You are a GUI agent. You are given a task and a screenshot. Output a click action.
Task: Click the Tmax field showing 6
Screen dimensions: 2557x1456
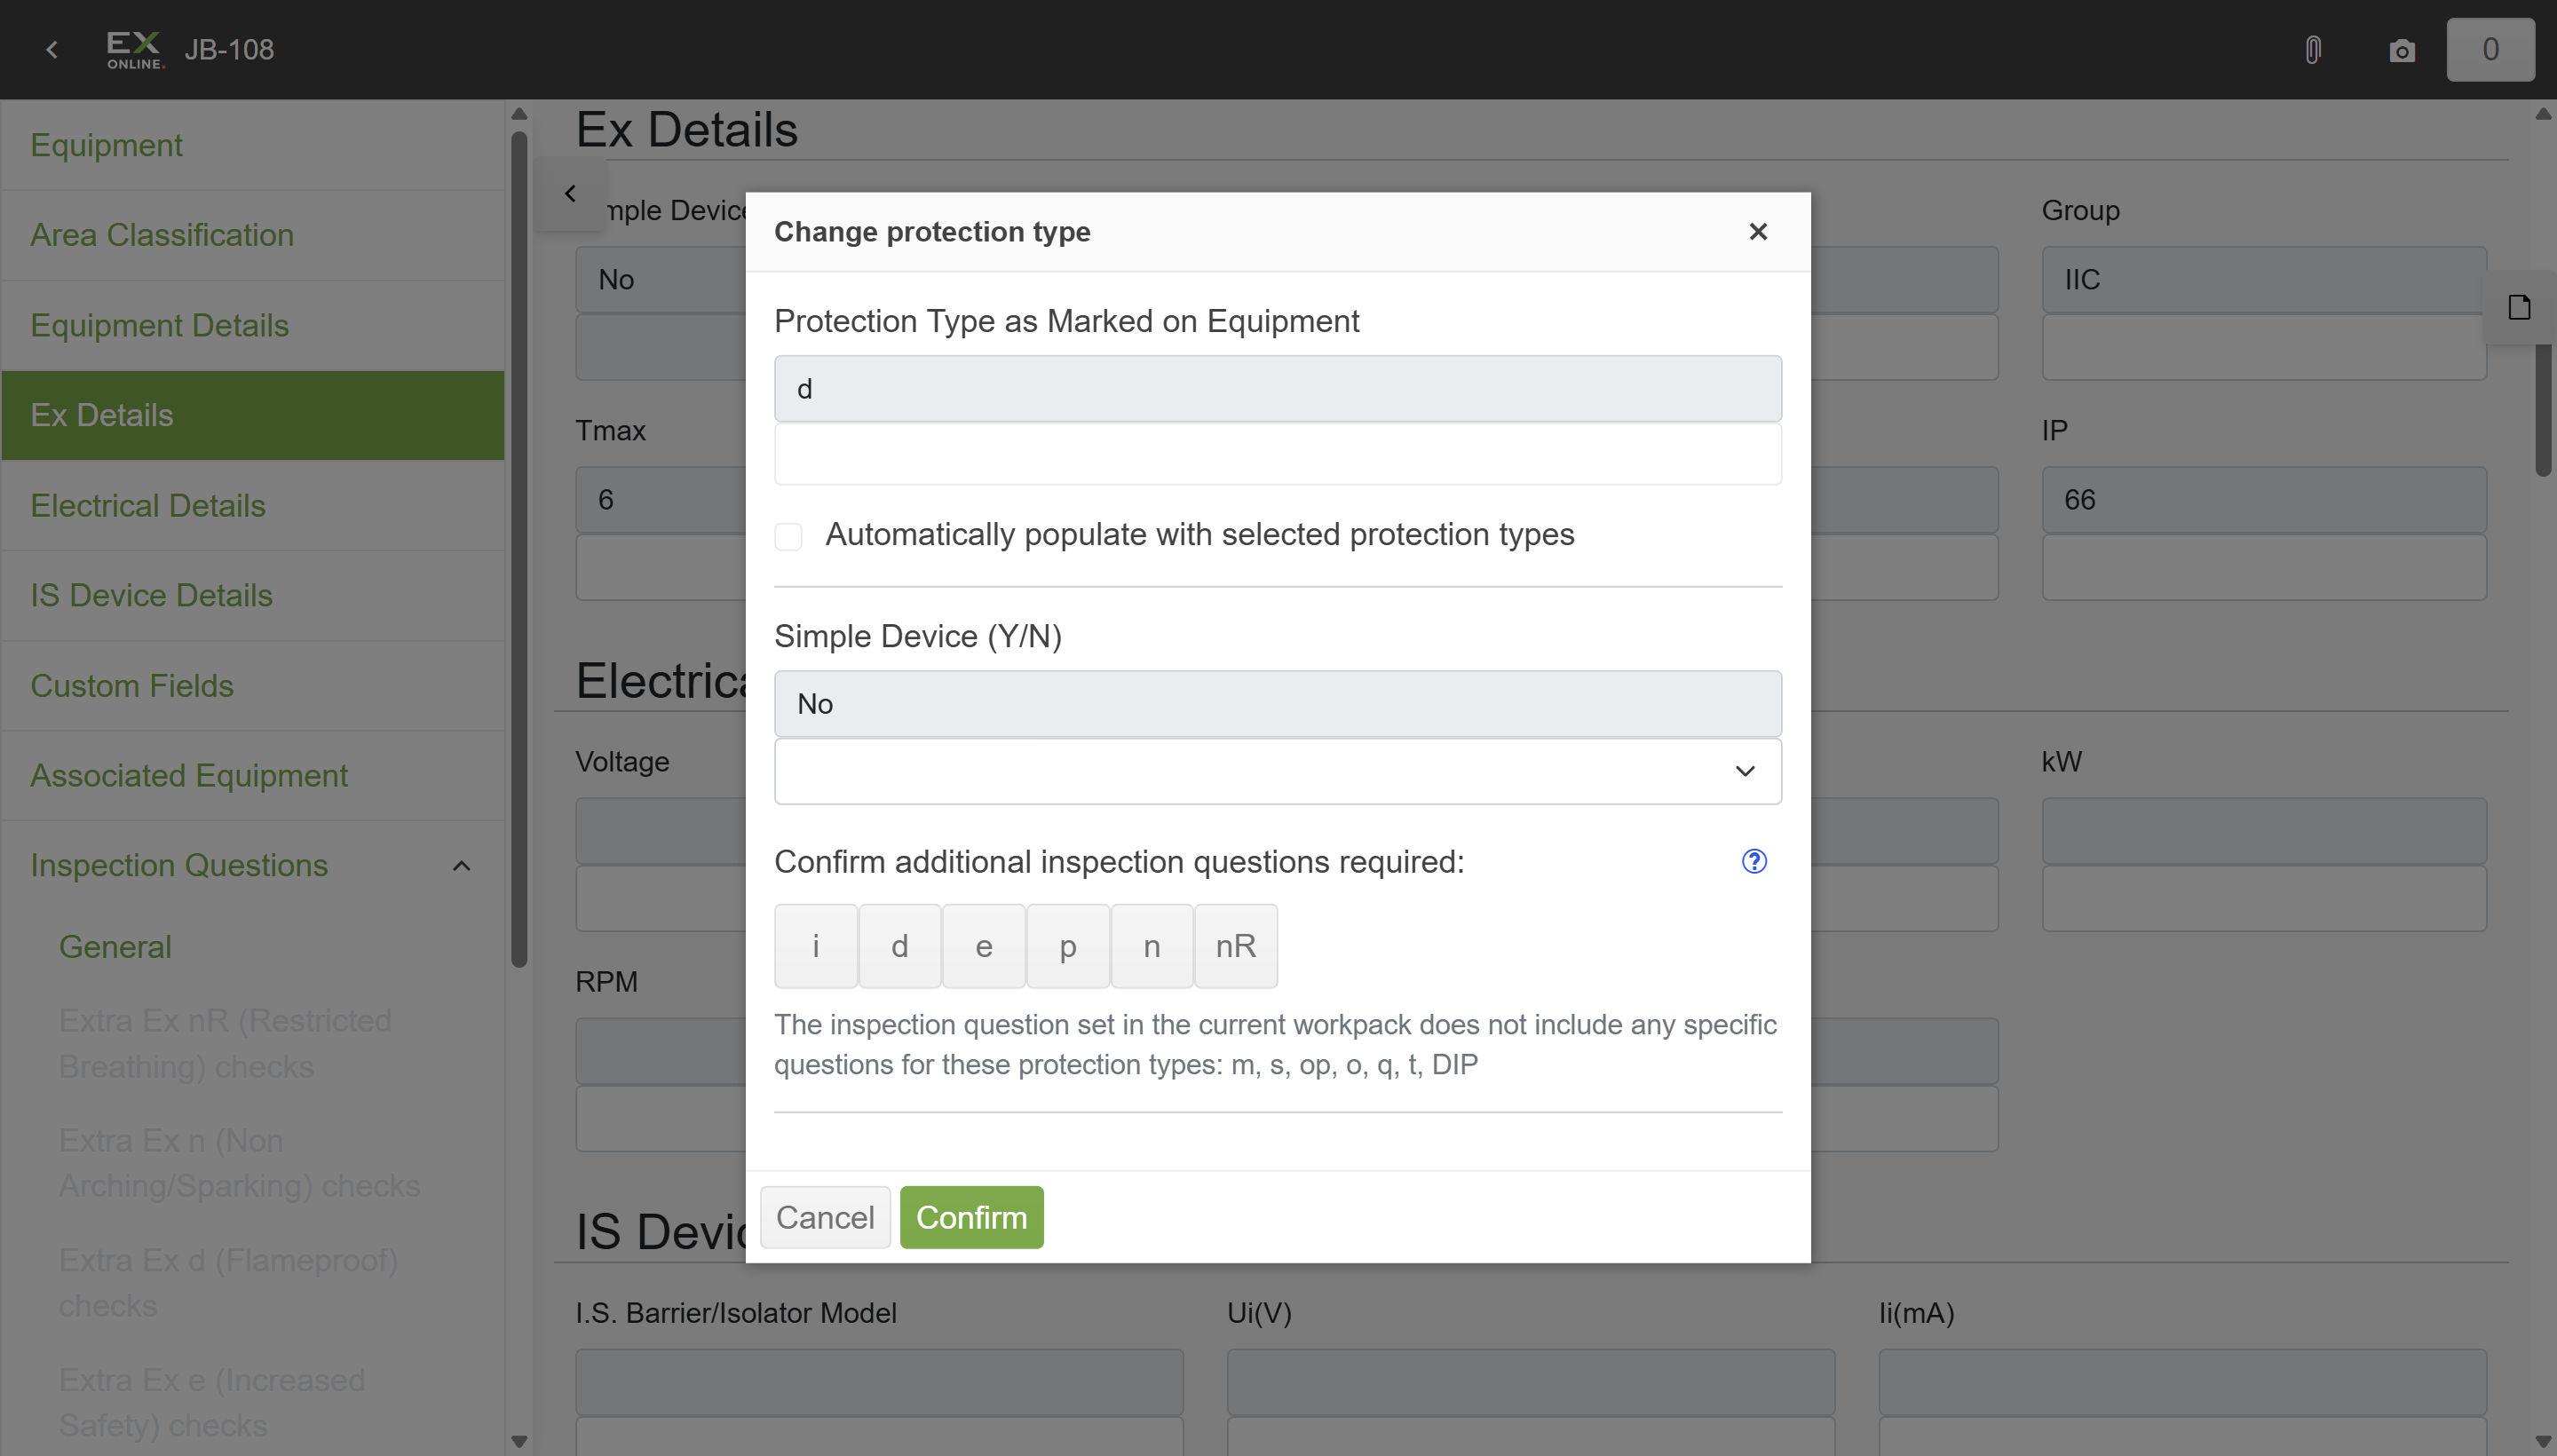click(660, 500)
